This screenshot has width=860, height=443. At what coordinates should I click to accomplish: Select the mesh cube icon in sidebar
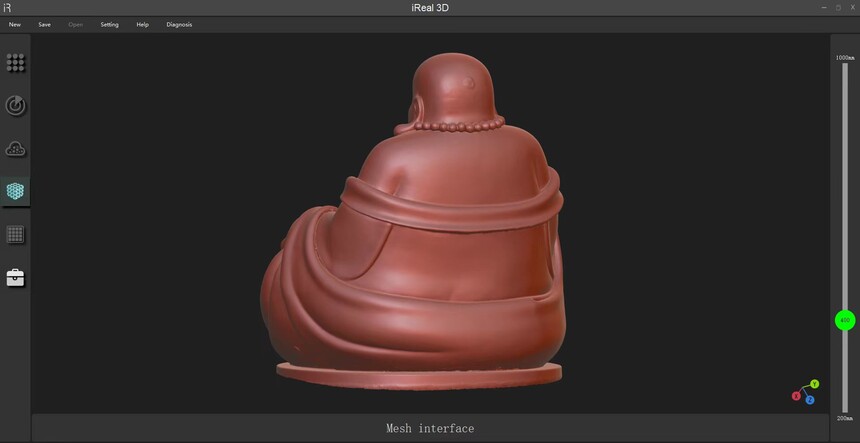pos(15,191)
